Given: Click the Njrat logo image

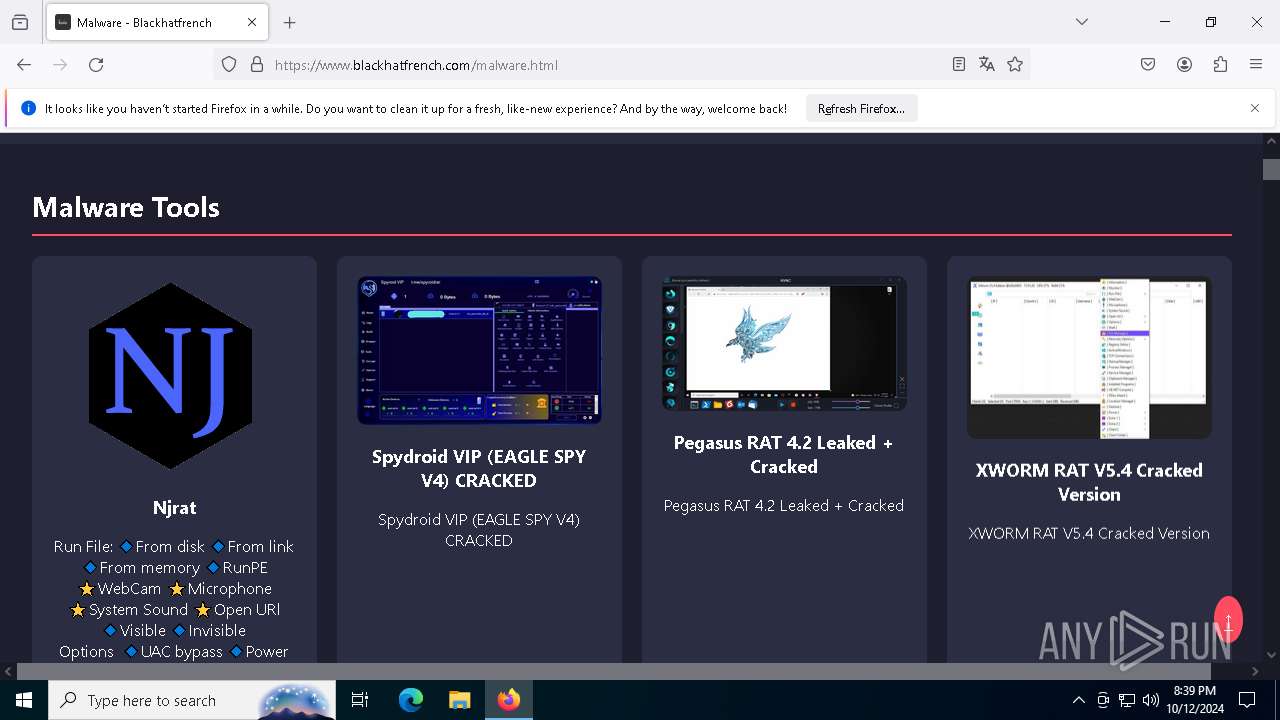Looking at the screenshot, I should click(x=171, y=376).
